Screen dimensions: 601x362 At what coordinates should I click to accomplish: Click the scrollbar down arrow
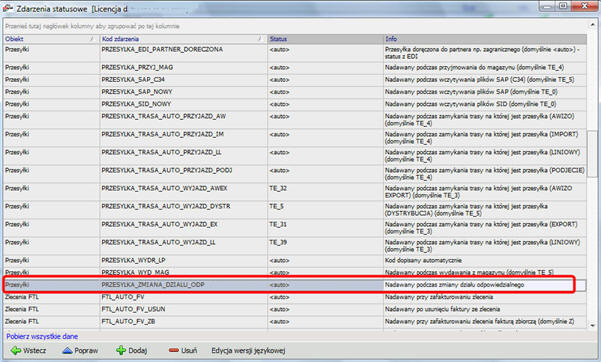(593, 325)
